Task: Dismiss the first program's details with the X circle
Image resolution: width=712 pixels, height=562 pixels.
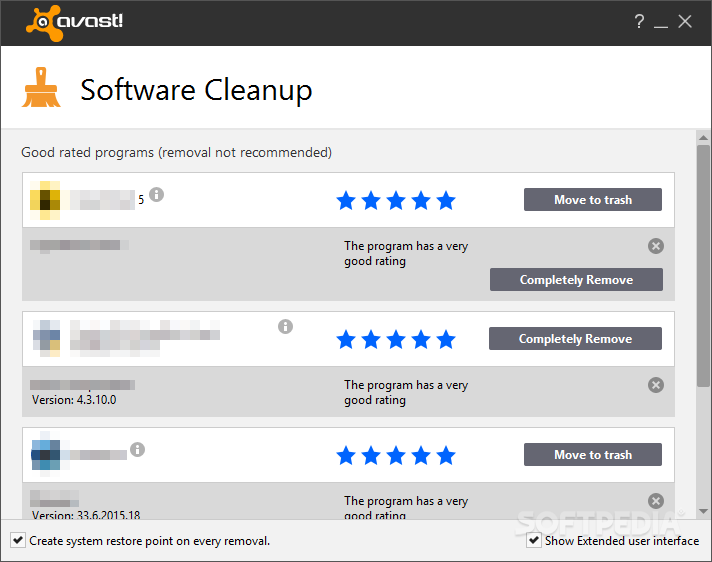Action: [x=656, y=246]
